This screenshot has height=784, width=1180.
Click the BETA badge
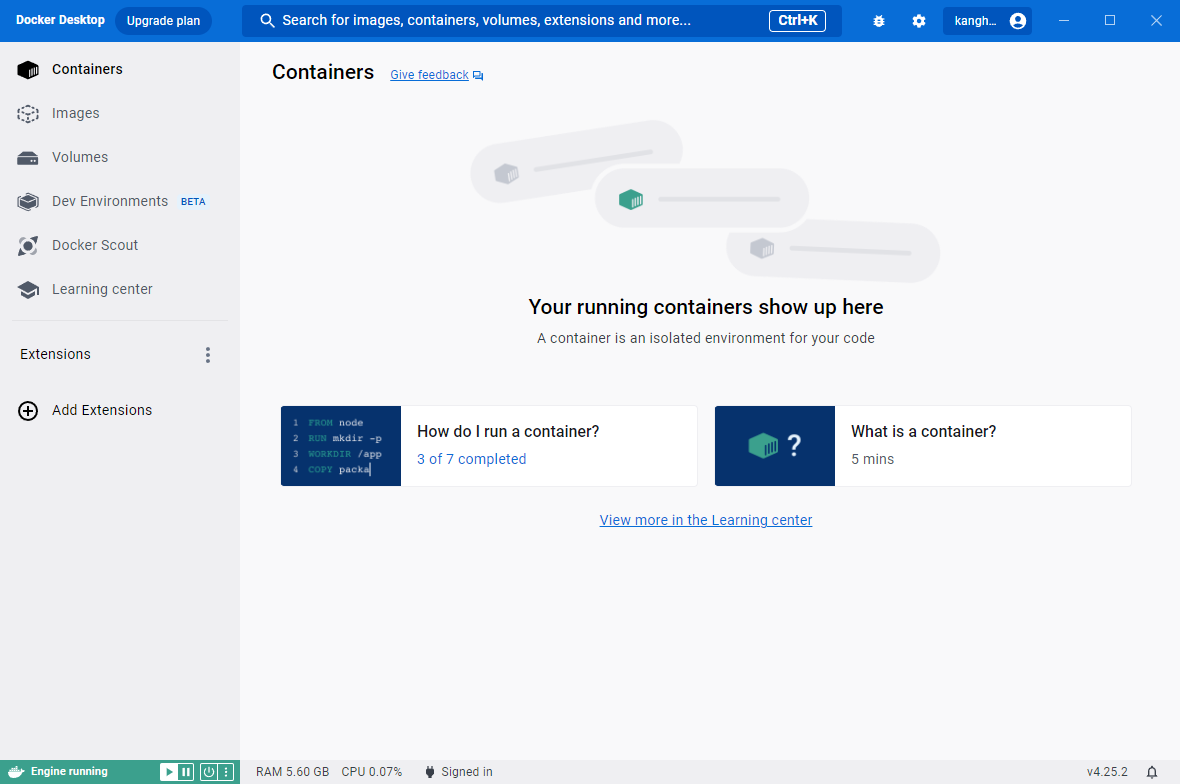193,202
